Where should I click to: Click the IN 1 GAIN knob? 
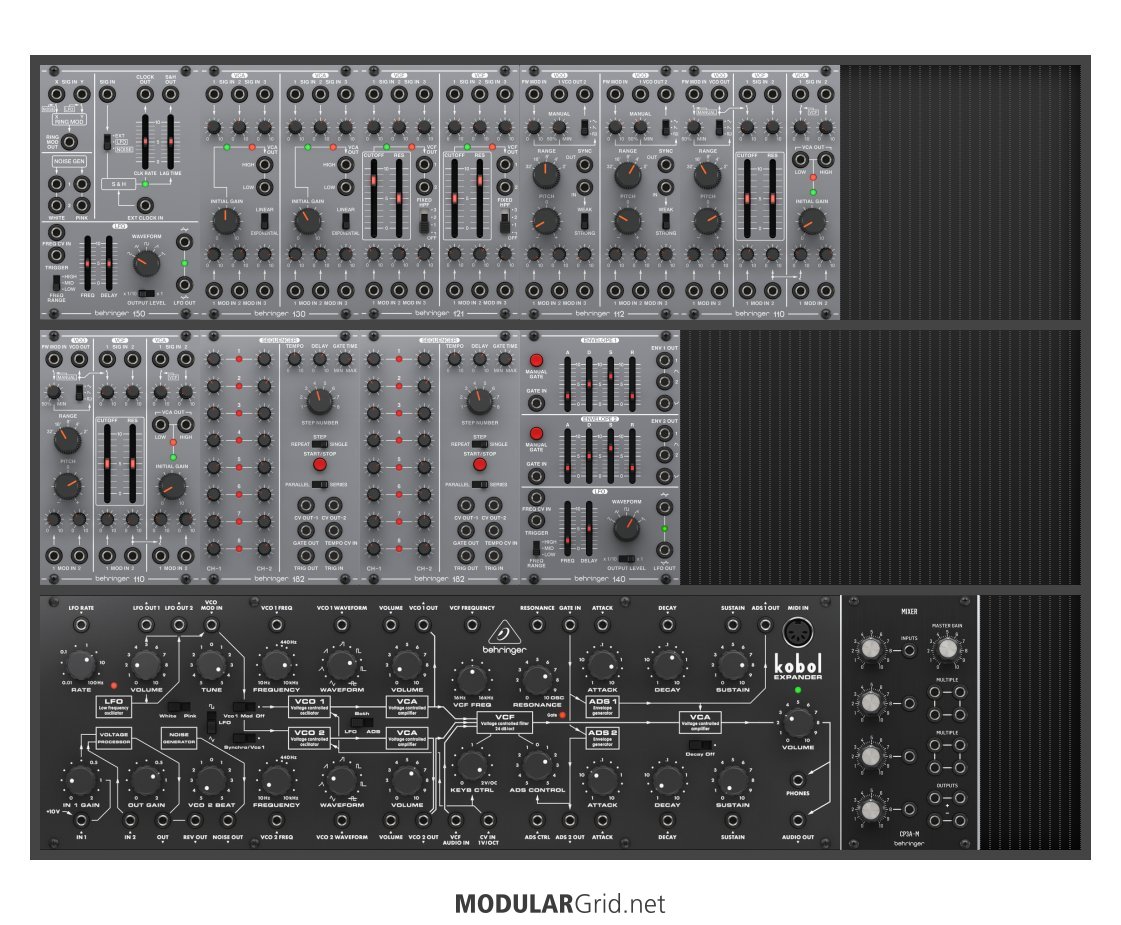click(81, 780)
